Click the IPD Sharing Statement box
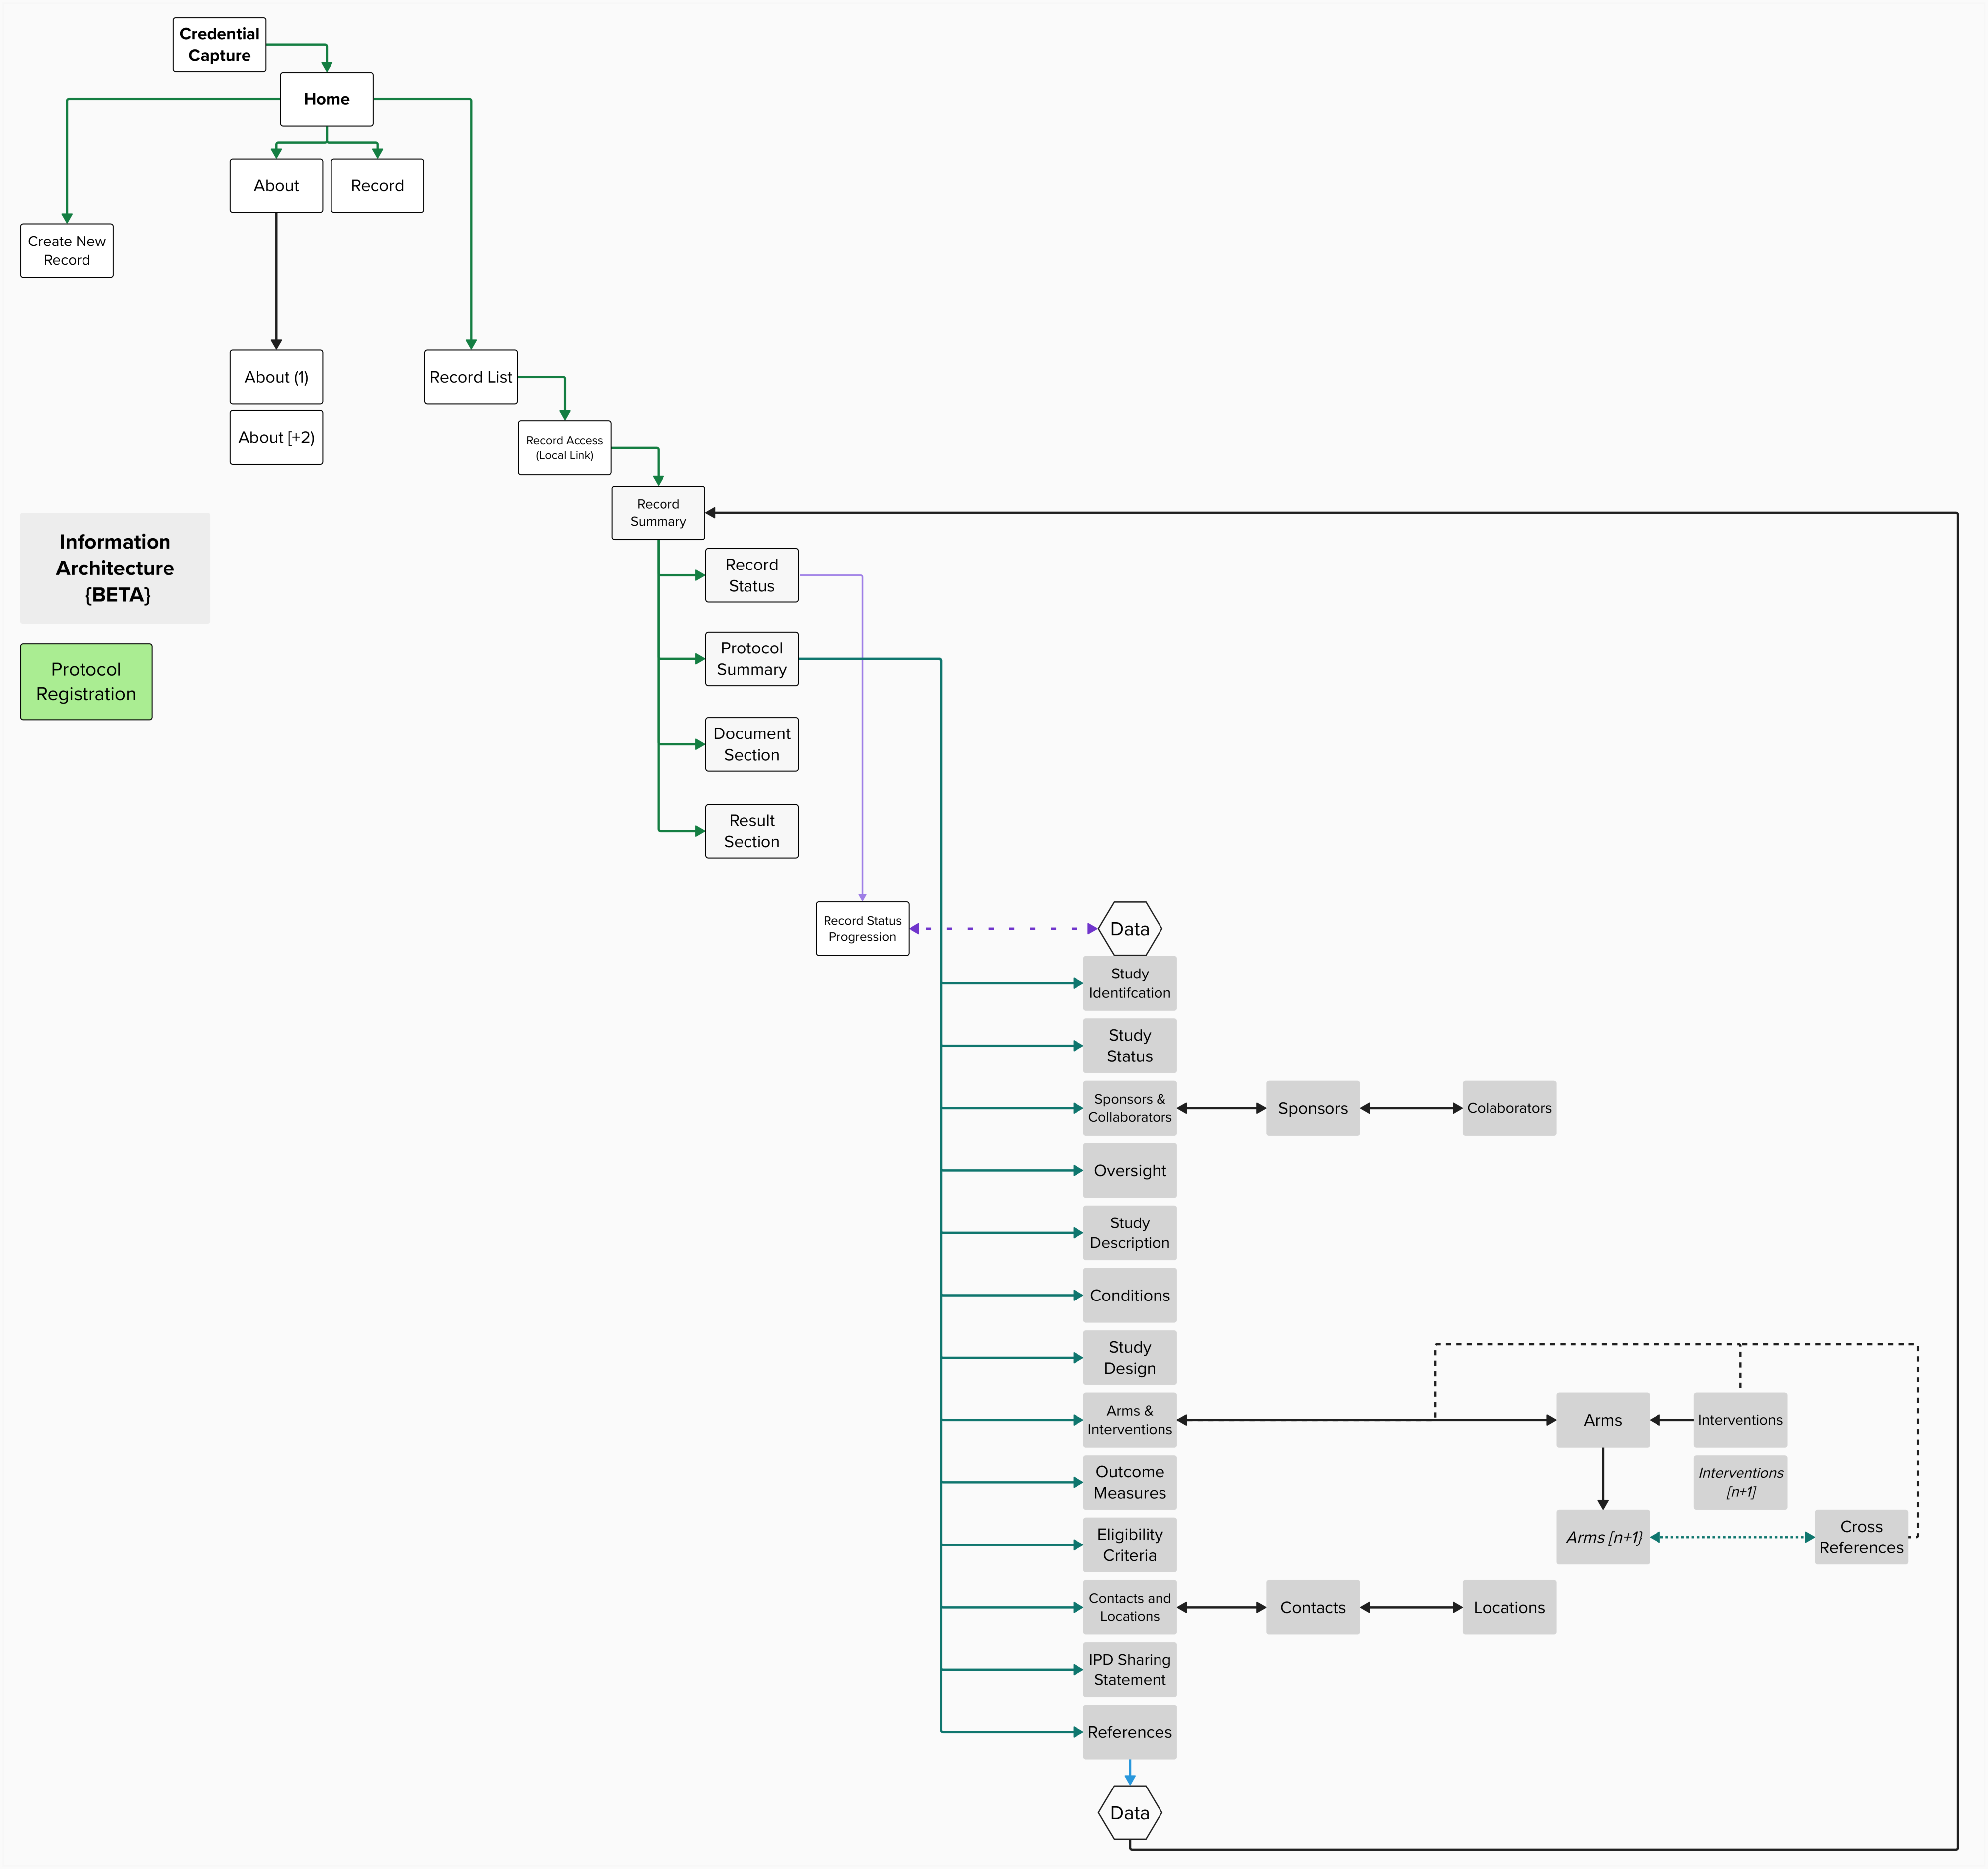 [1129, 1669]
